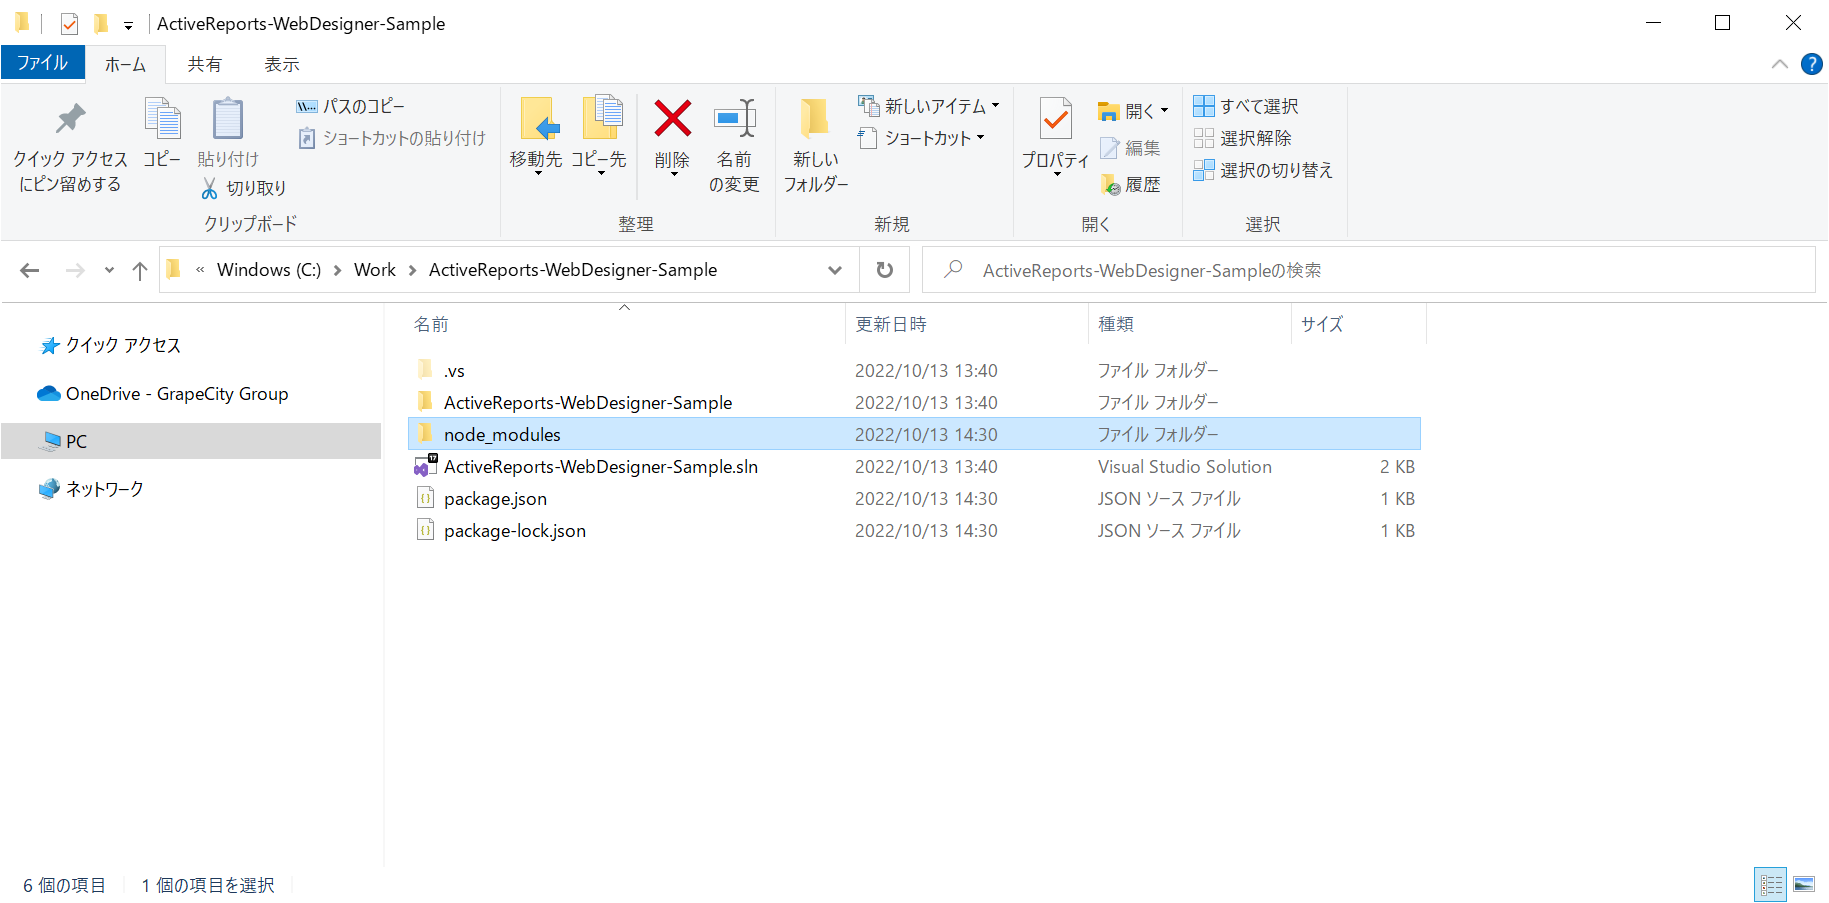
Task: Click the title bar Properties quick-access icon
Action: 69,23
